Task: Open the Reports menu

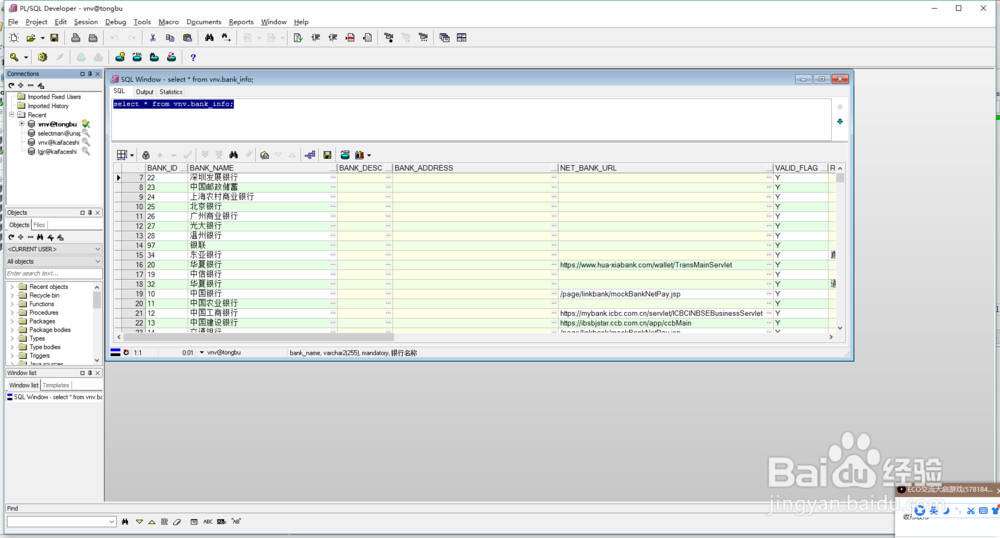Action: click(x=241, y=22)
